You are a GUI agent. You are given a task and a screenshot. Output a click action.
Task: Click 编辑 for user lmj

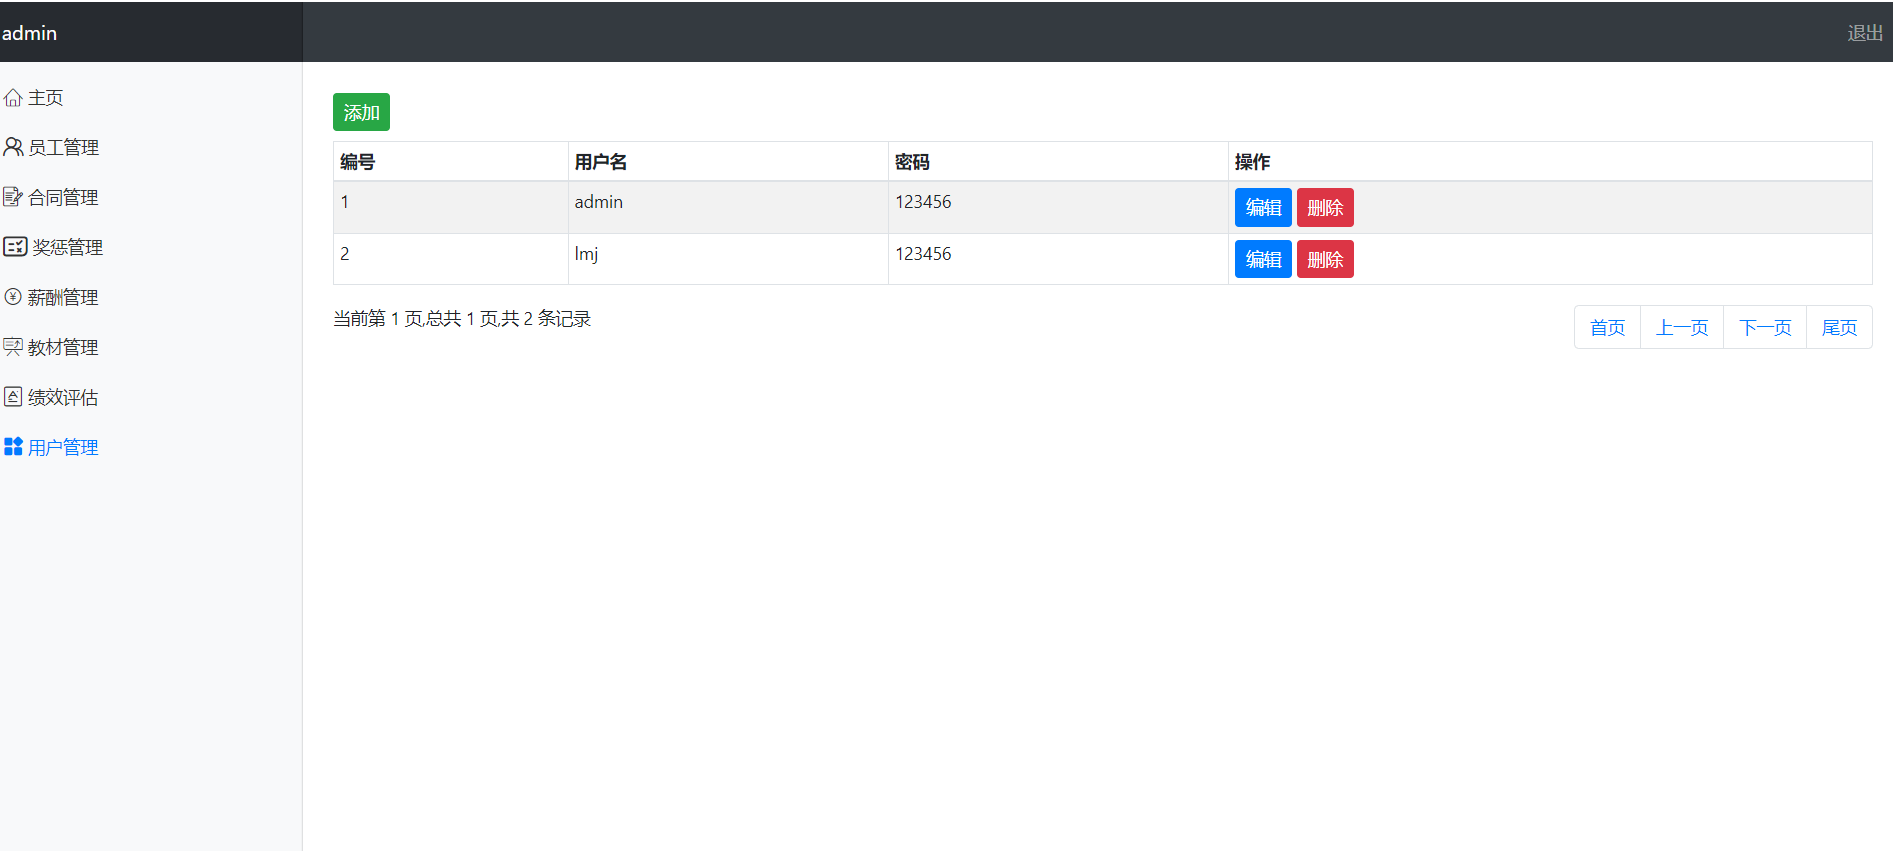point(1263,260)
